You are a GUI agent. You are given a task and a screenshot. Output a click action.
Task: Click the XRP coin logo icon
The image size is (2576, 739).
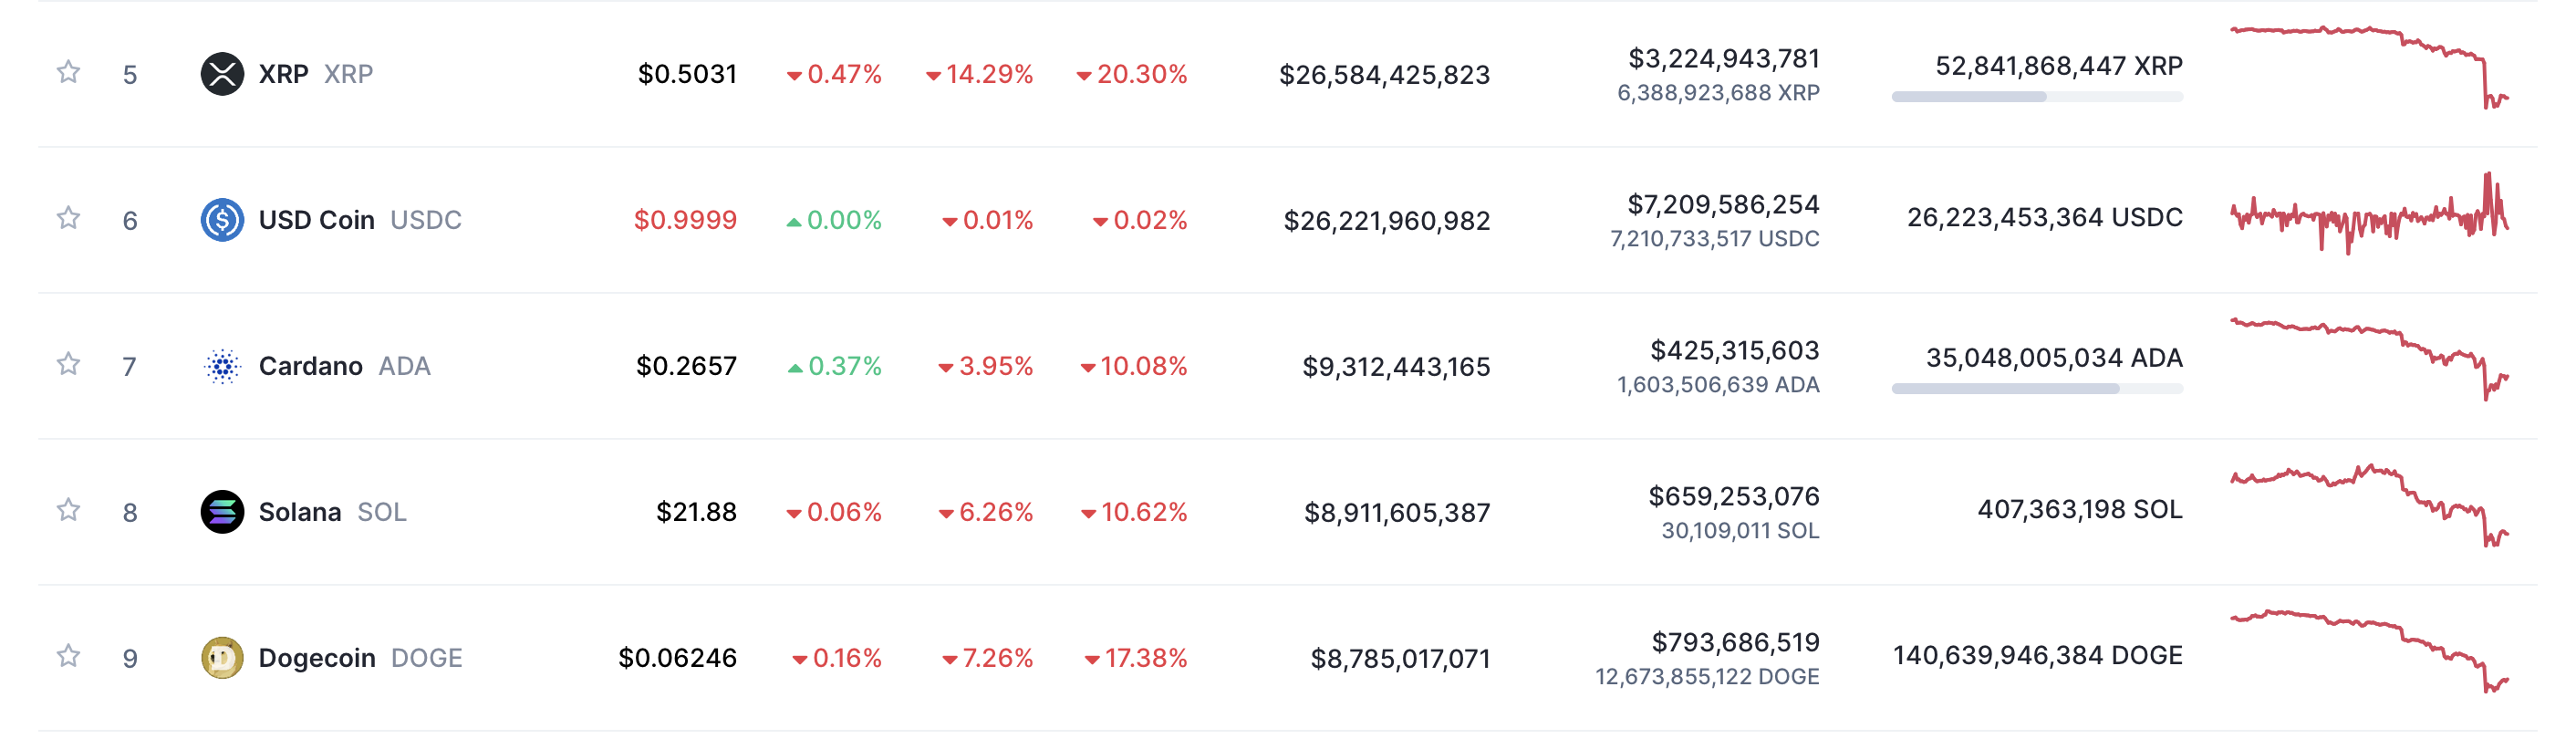click(x=222, y=74)
